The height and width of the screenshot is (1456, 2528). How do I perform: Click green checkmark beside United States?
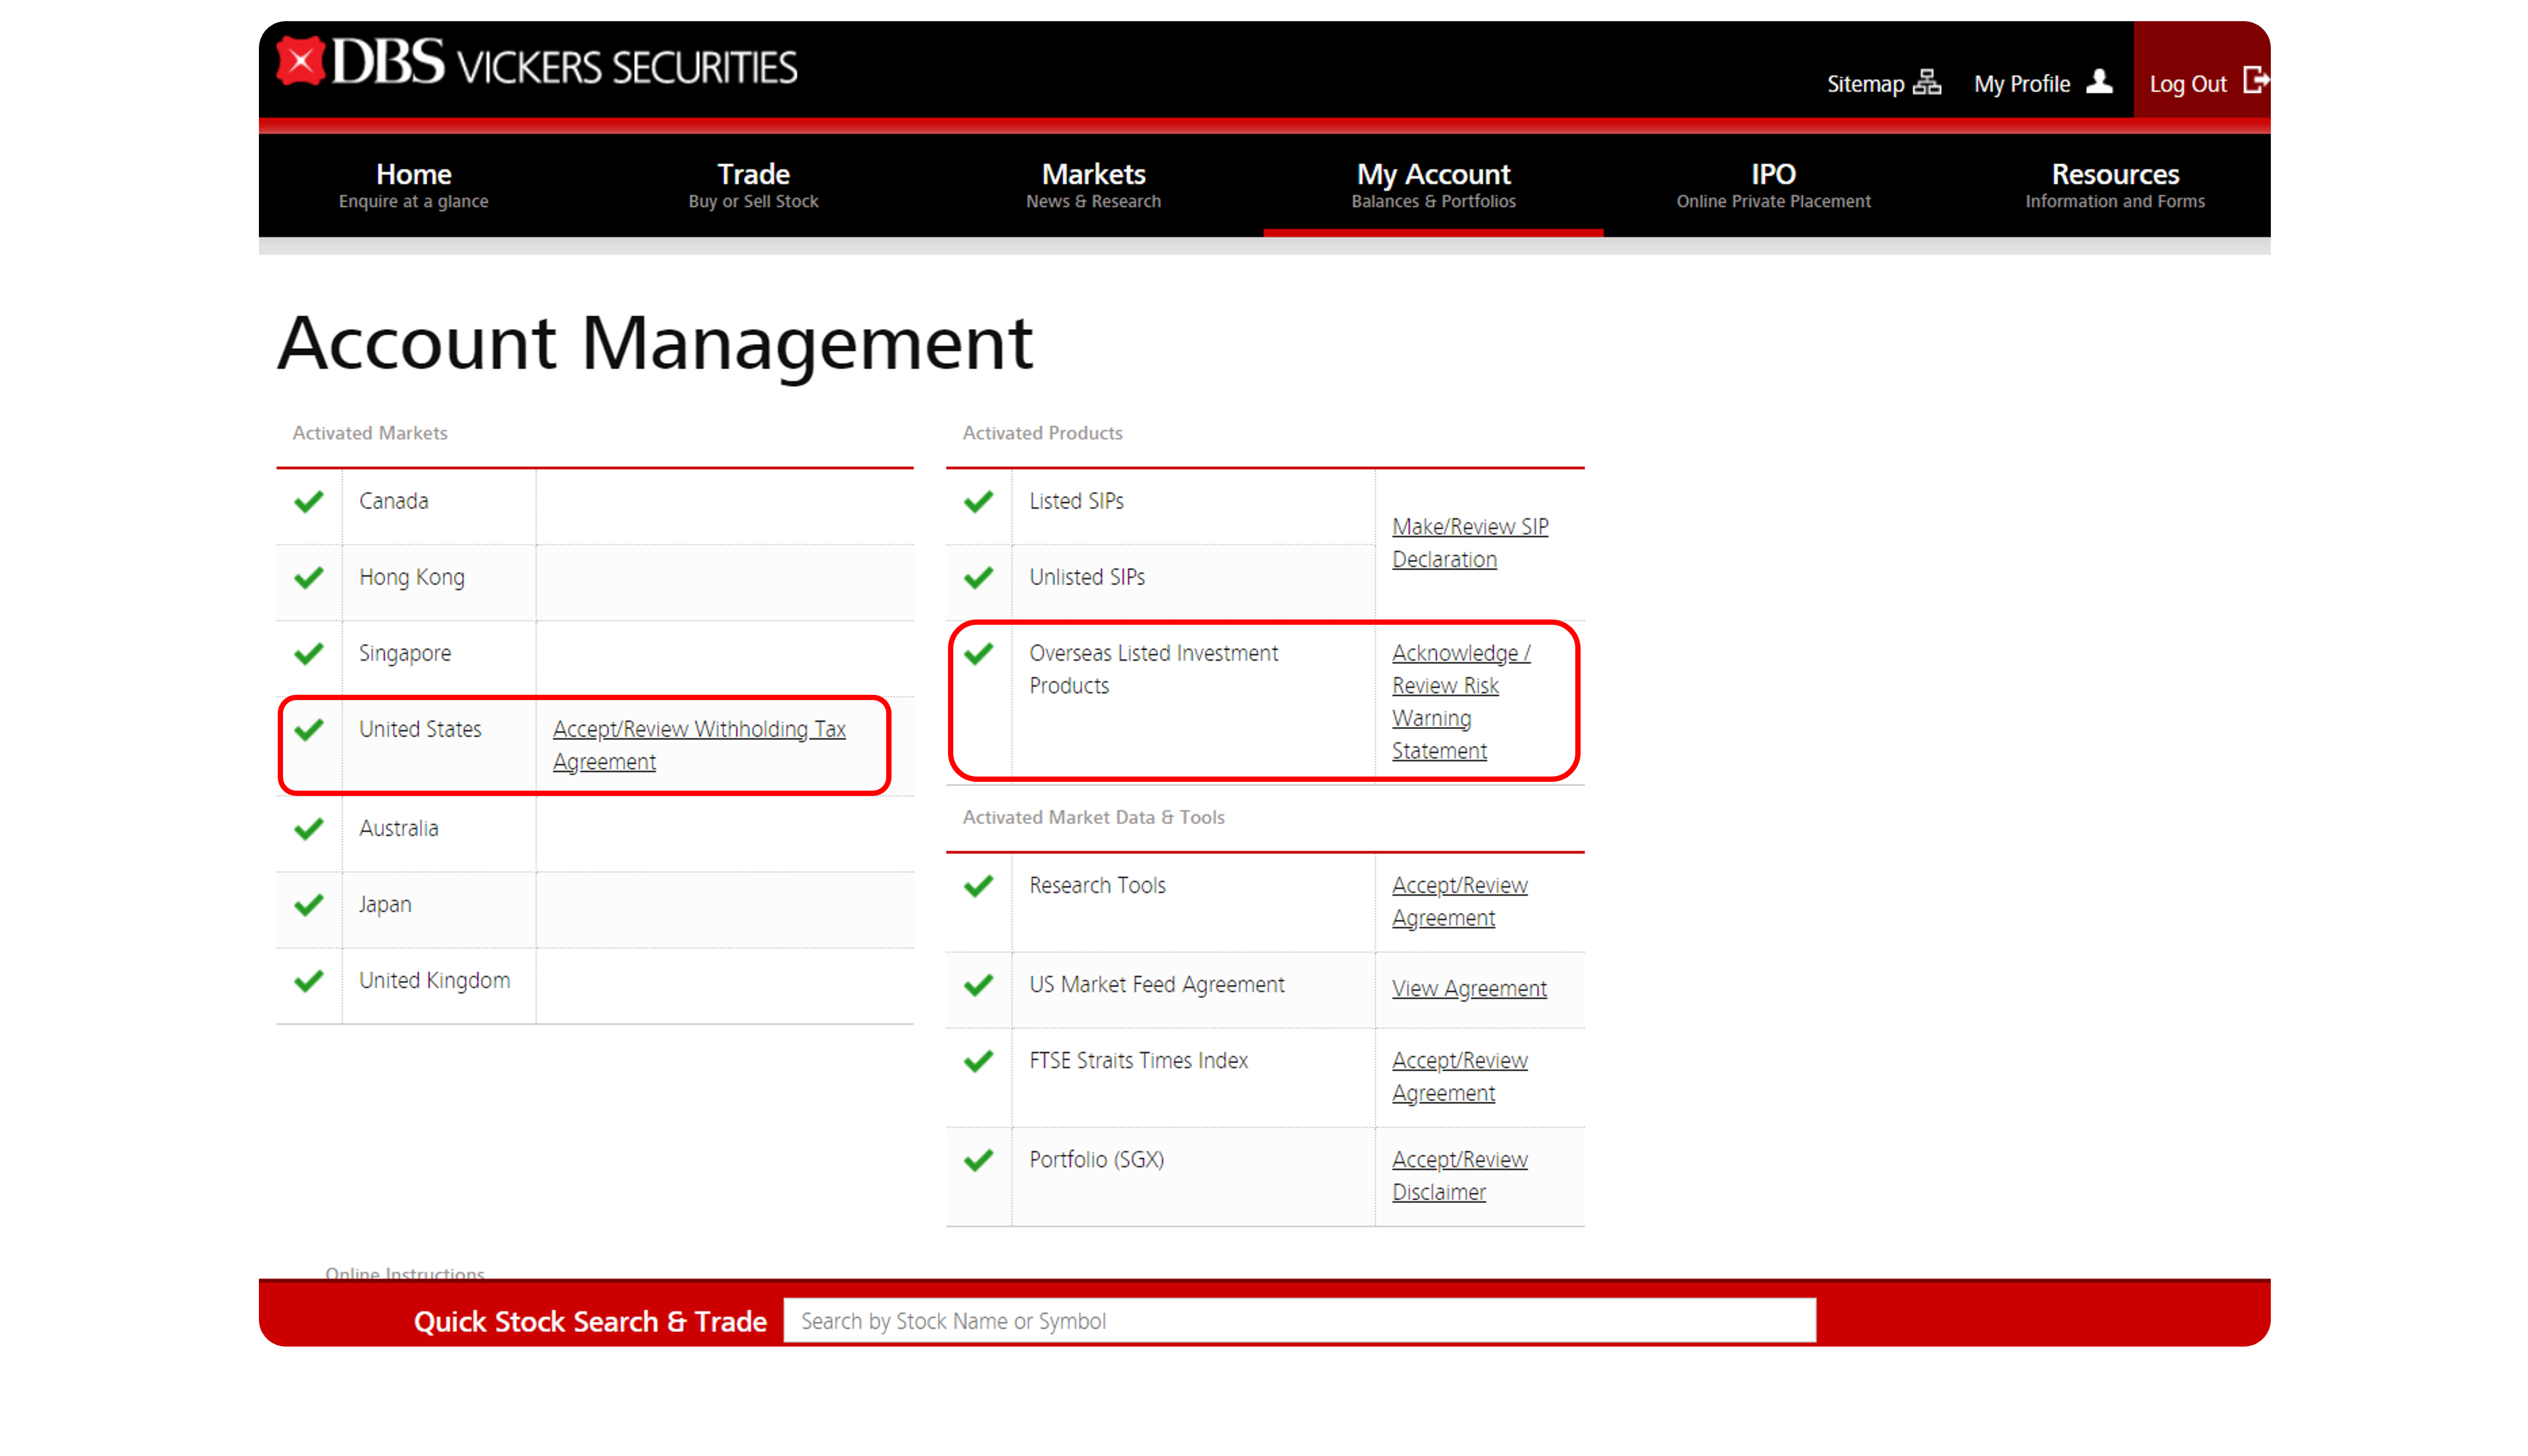pyautogui.click(x=309, y=729)
